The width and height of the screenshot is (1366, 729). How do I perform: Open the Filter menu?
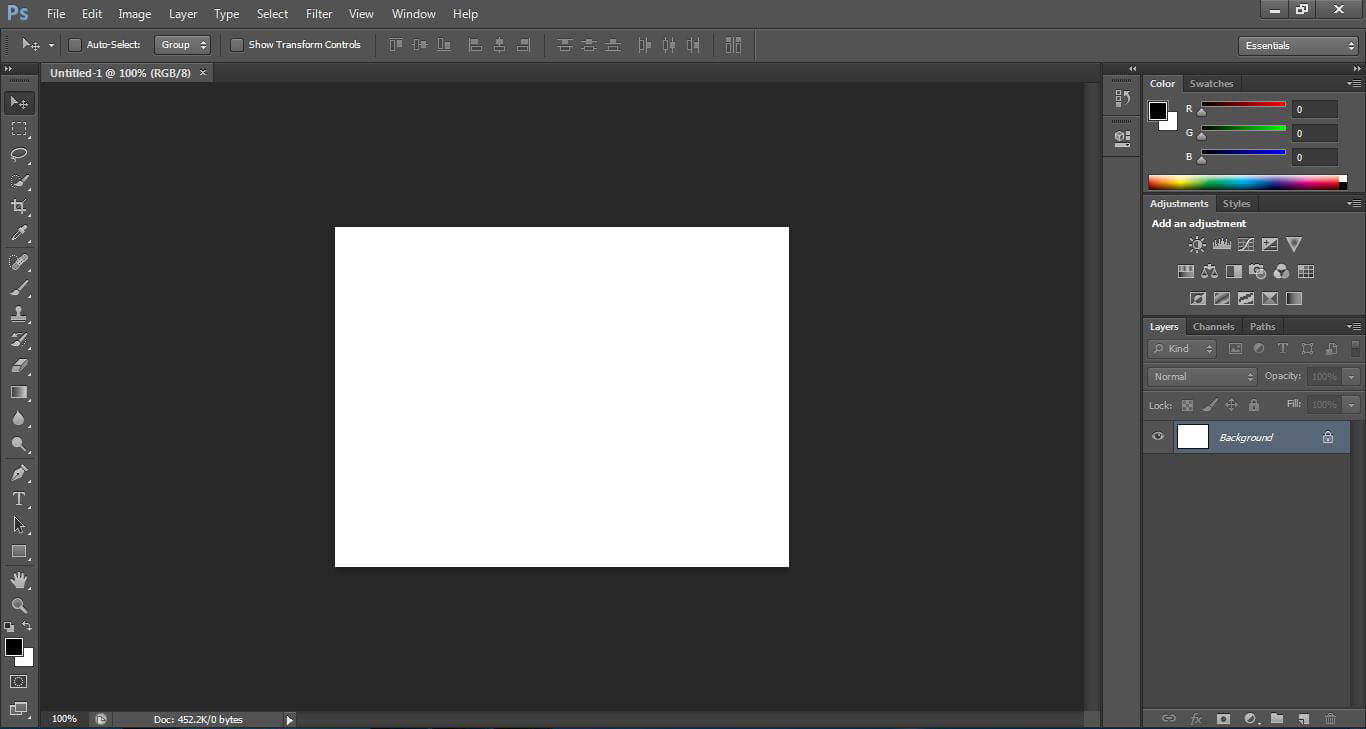(318, 13)
